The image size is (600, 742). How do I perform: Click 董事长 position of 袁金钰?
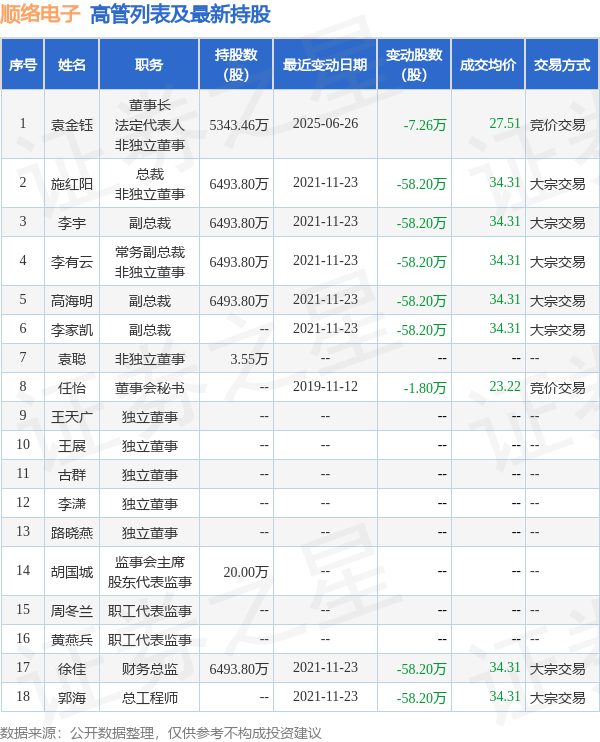(x=150, y=105)
